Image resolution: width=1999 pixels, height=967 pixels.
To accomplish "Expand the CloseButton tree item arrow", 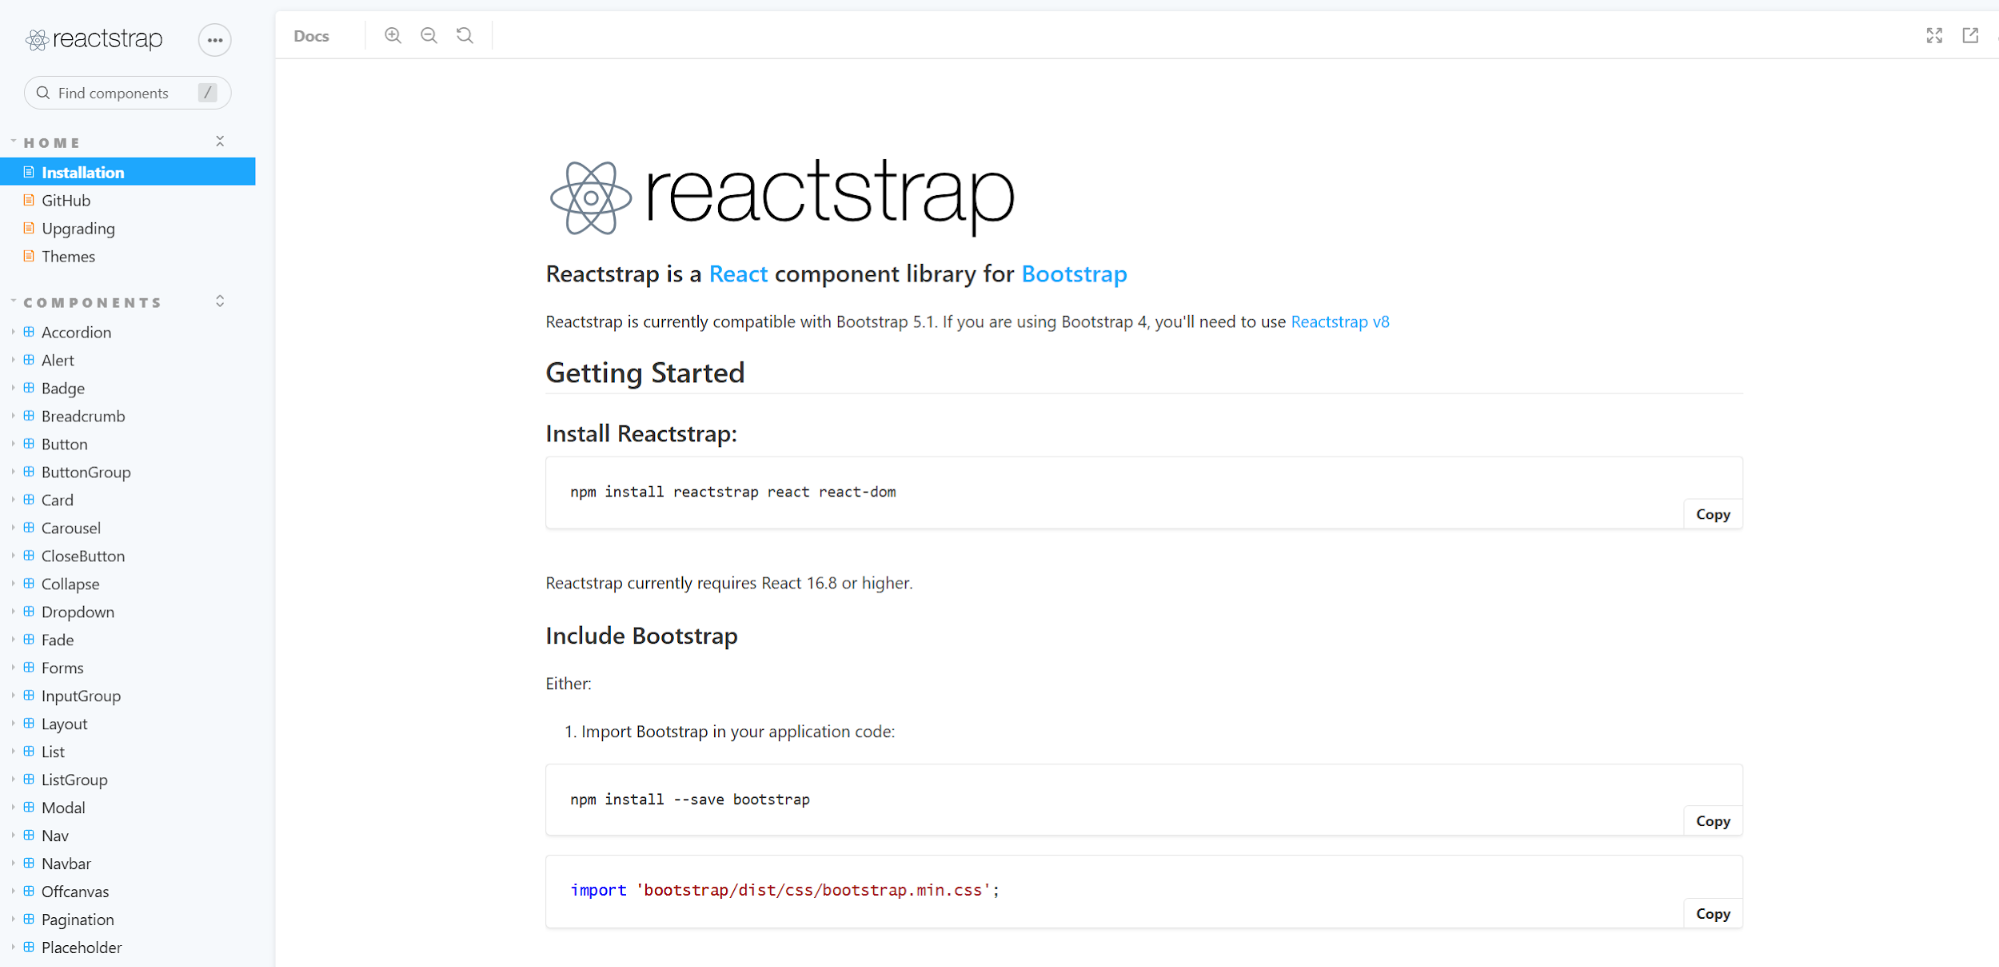I will (13, 556).
